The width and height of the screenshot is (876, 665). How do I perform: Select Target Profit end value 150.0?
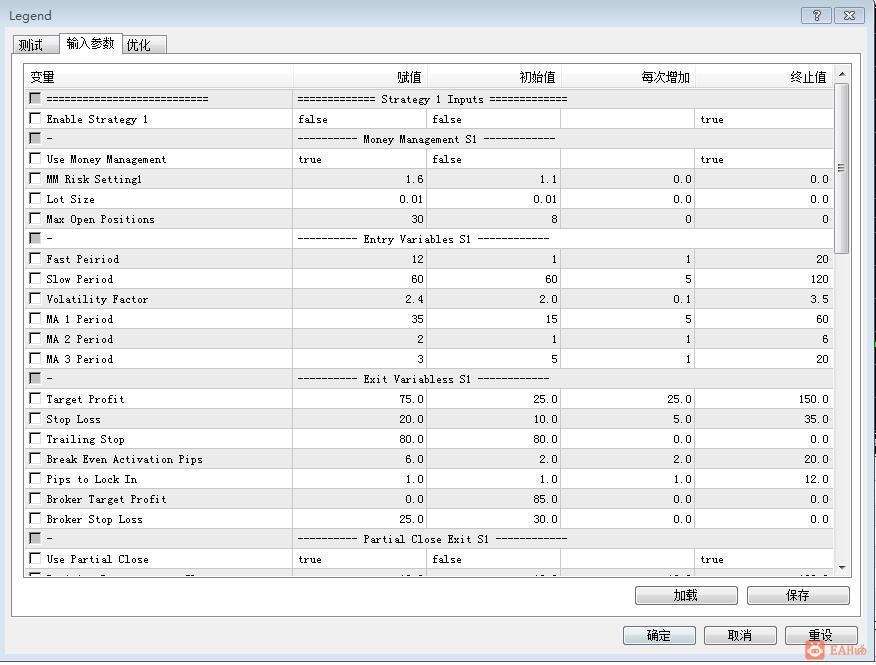pyautogui.click(x=764, y=399)
